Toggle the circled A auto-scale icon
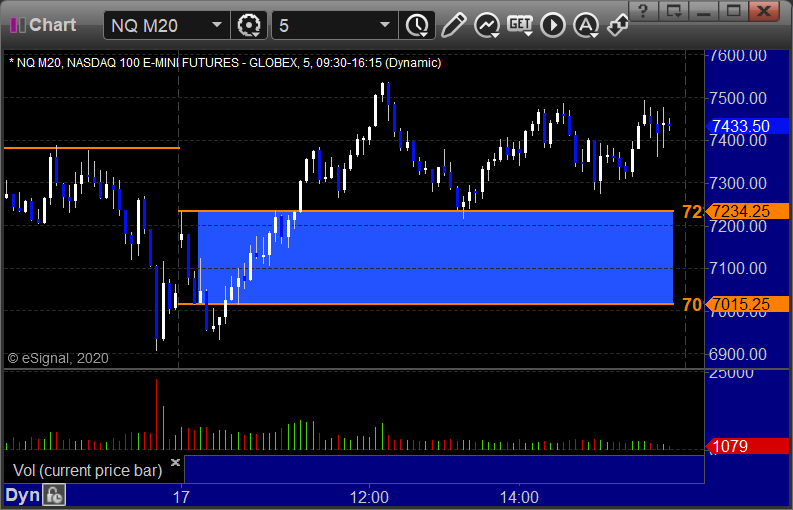Screen dimensions: 793x510 [586, 25]
